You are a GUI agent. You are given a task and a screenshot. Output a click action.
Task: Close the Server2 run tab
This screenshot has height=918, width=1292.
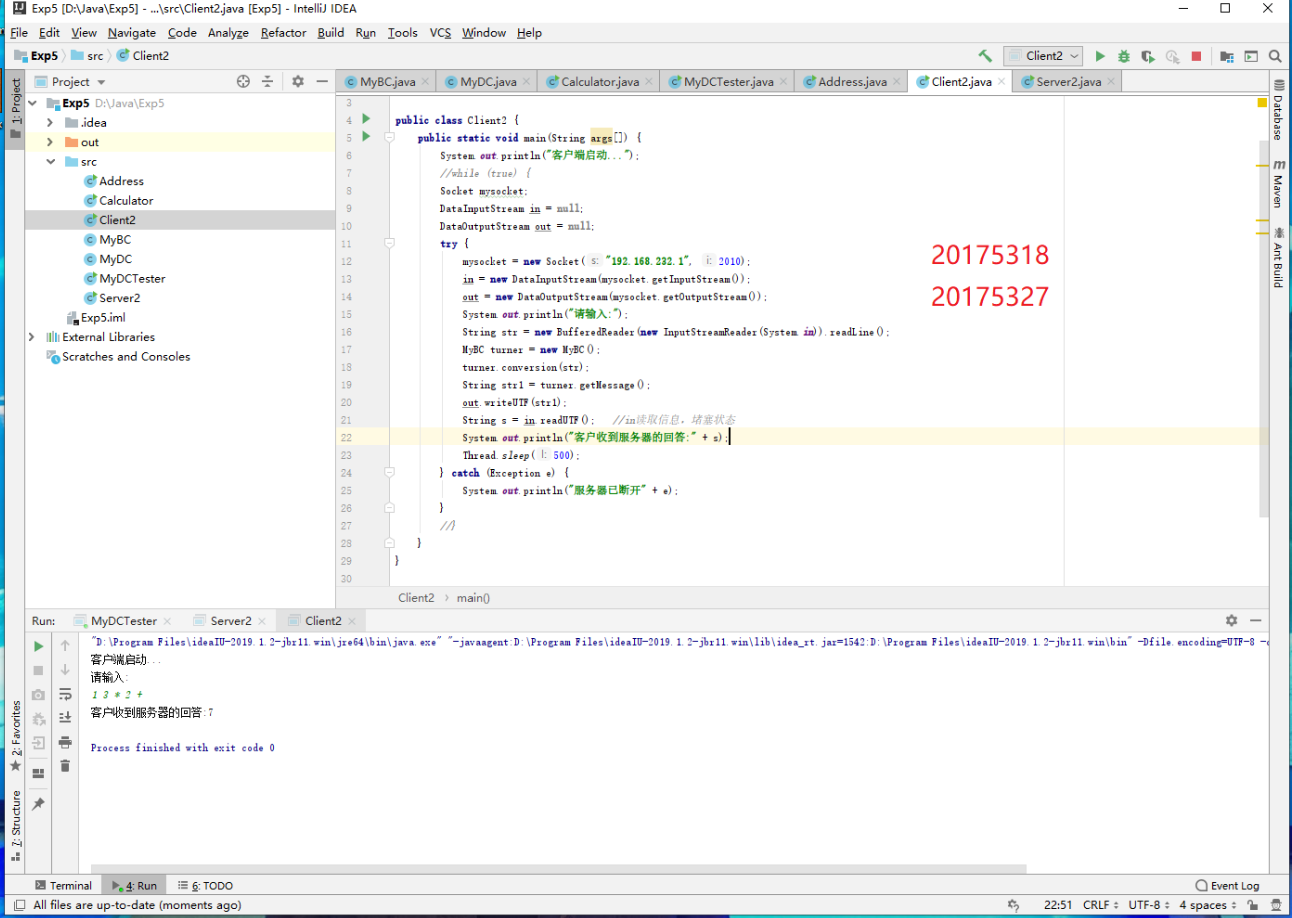pos(263,621)
